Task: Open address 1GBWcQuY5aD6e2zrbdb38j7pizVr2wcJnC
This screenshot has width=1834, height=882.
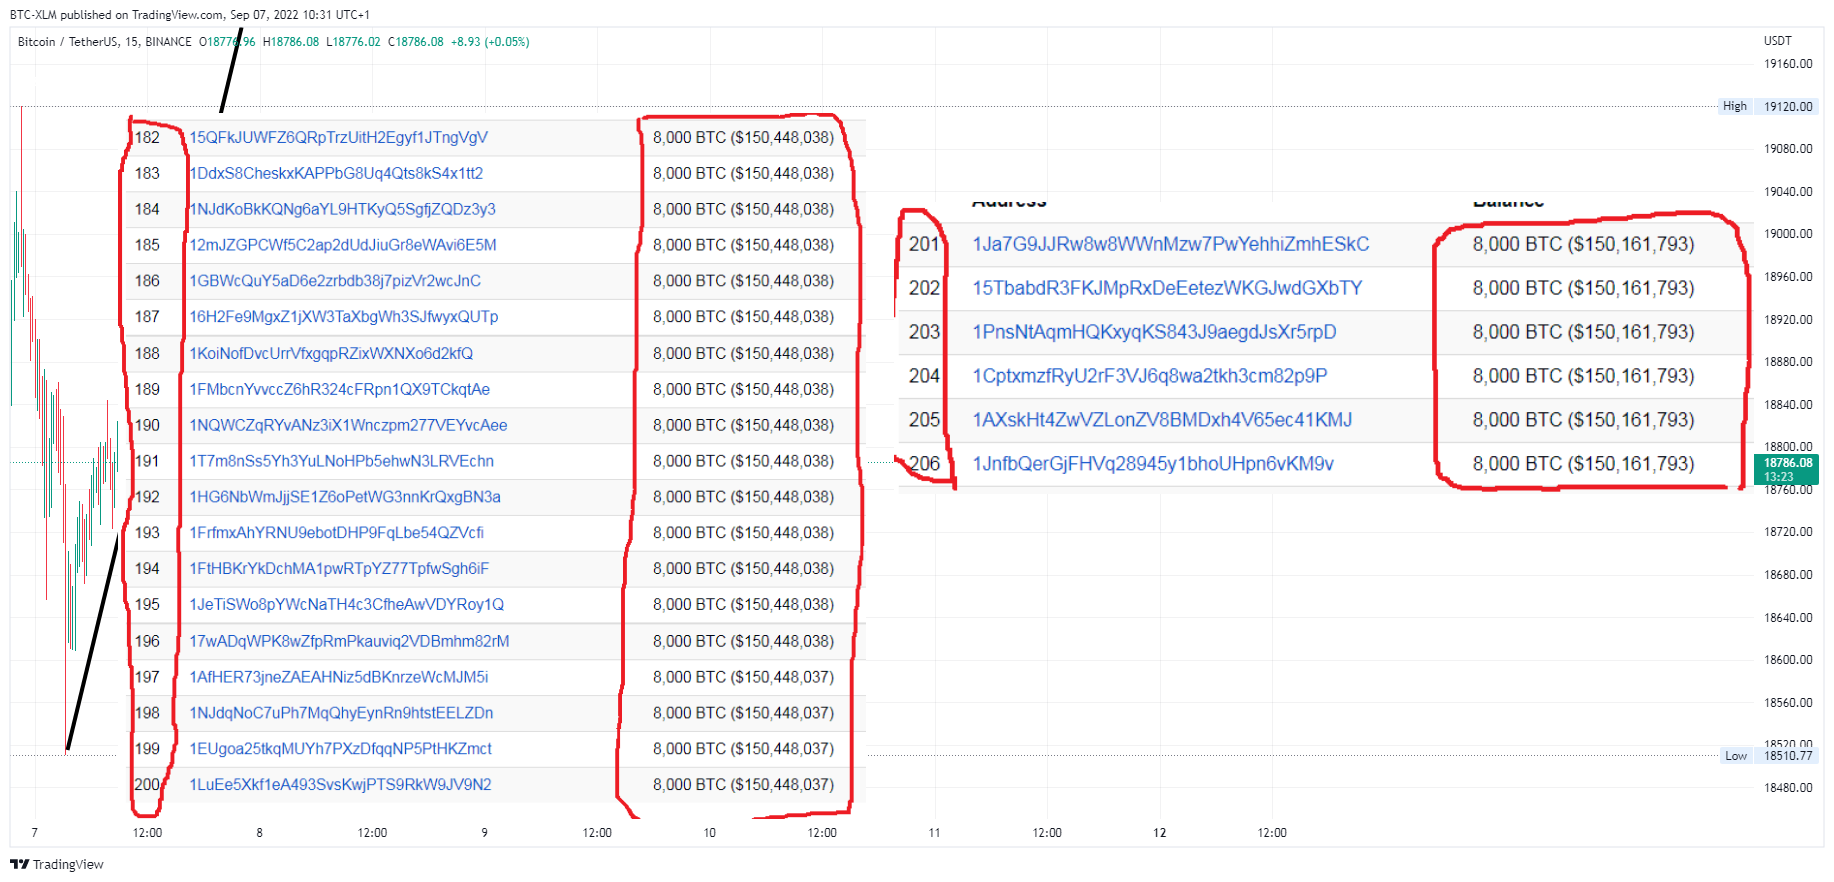Action: pos(335,281)
